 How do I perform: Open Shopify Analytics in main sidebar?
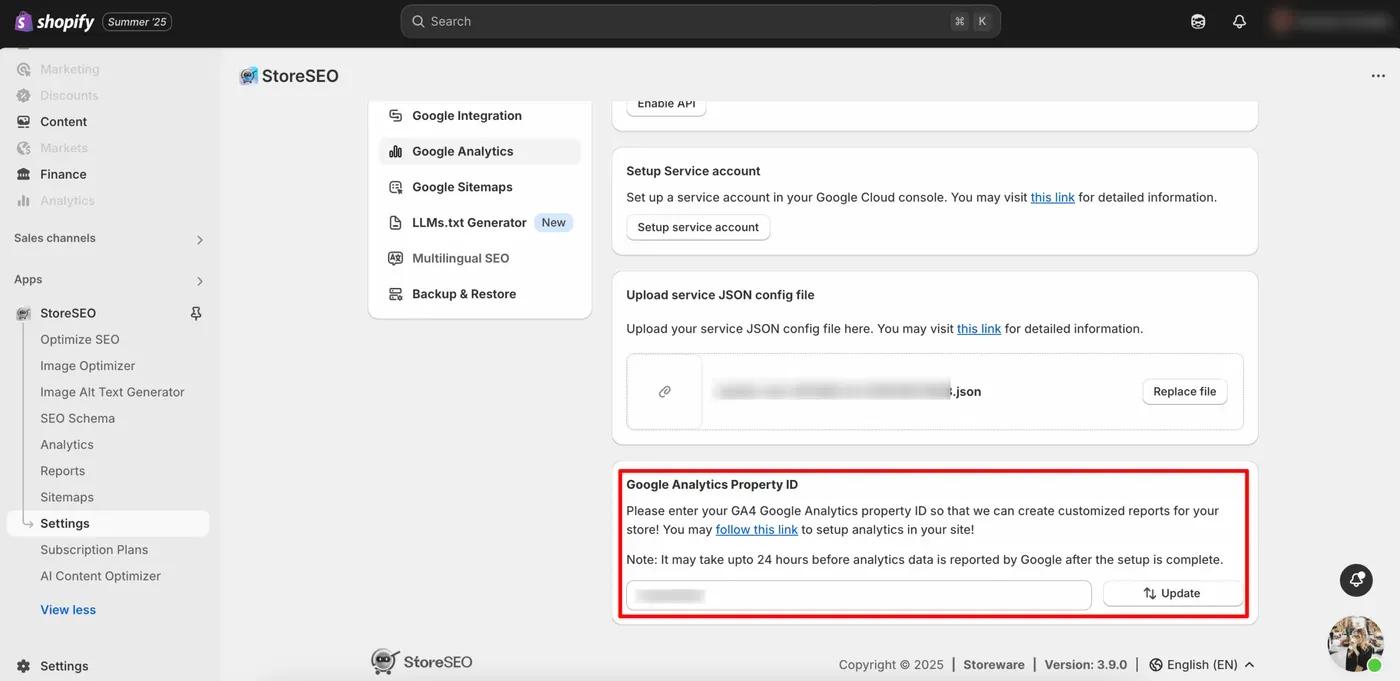click(x=67, y=200)
